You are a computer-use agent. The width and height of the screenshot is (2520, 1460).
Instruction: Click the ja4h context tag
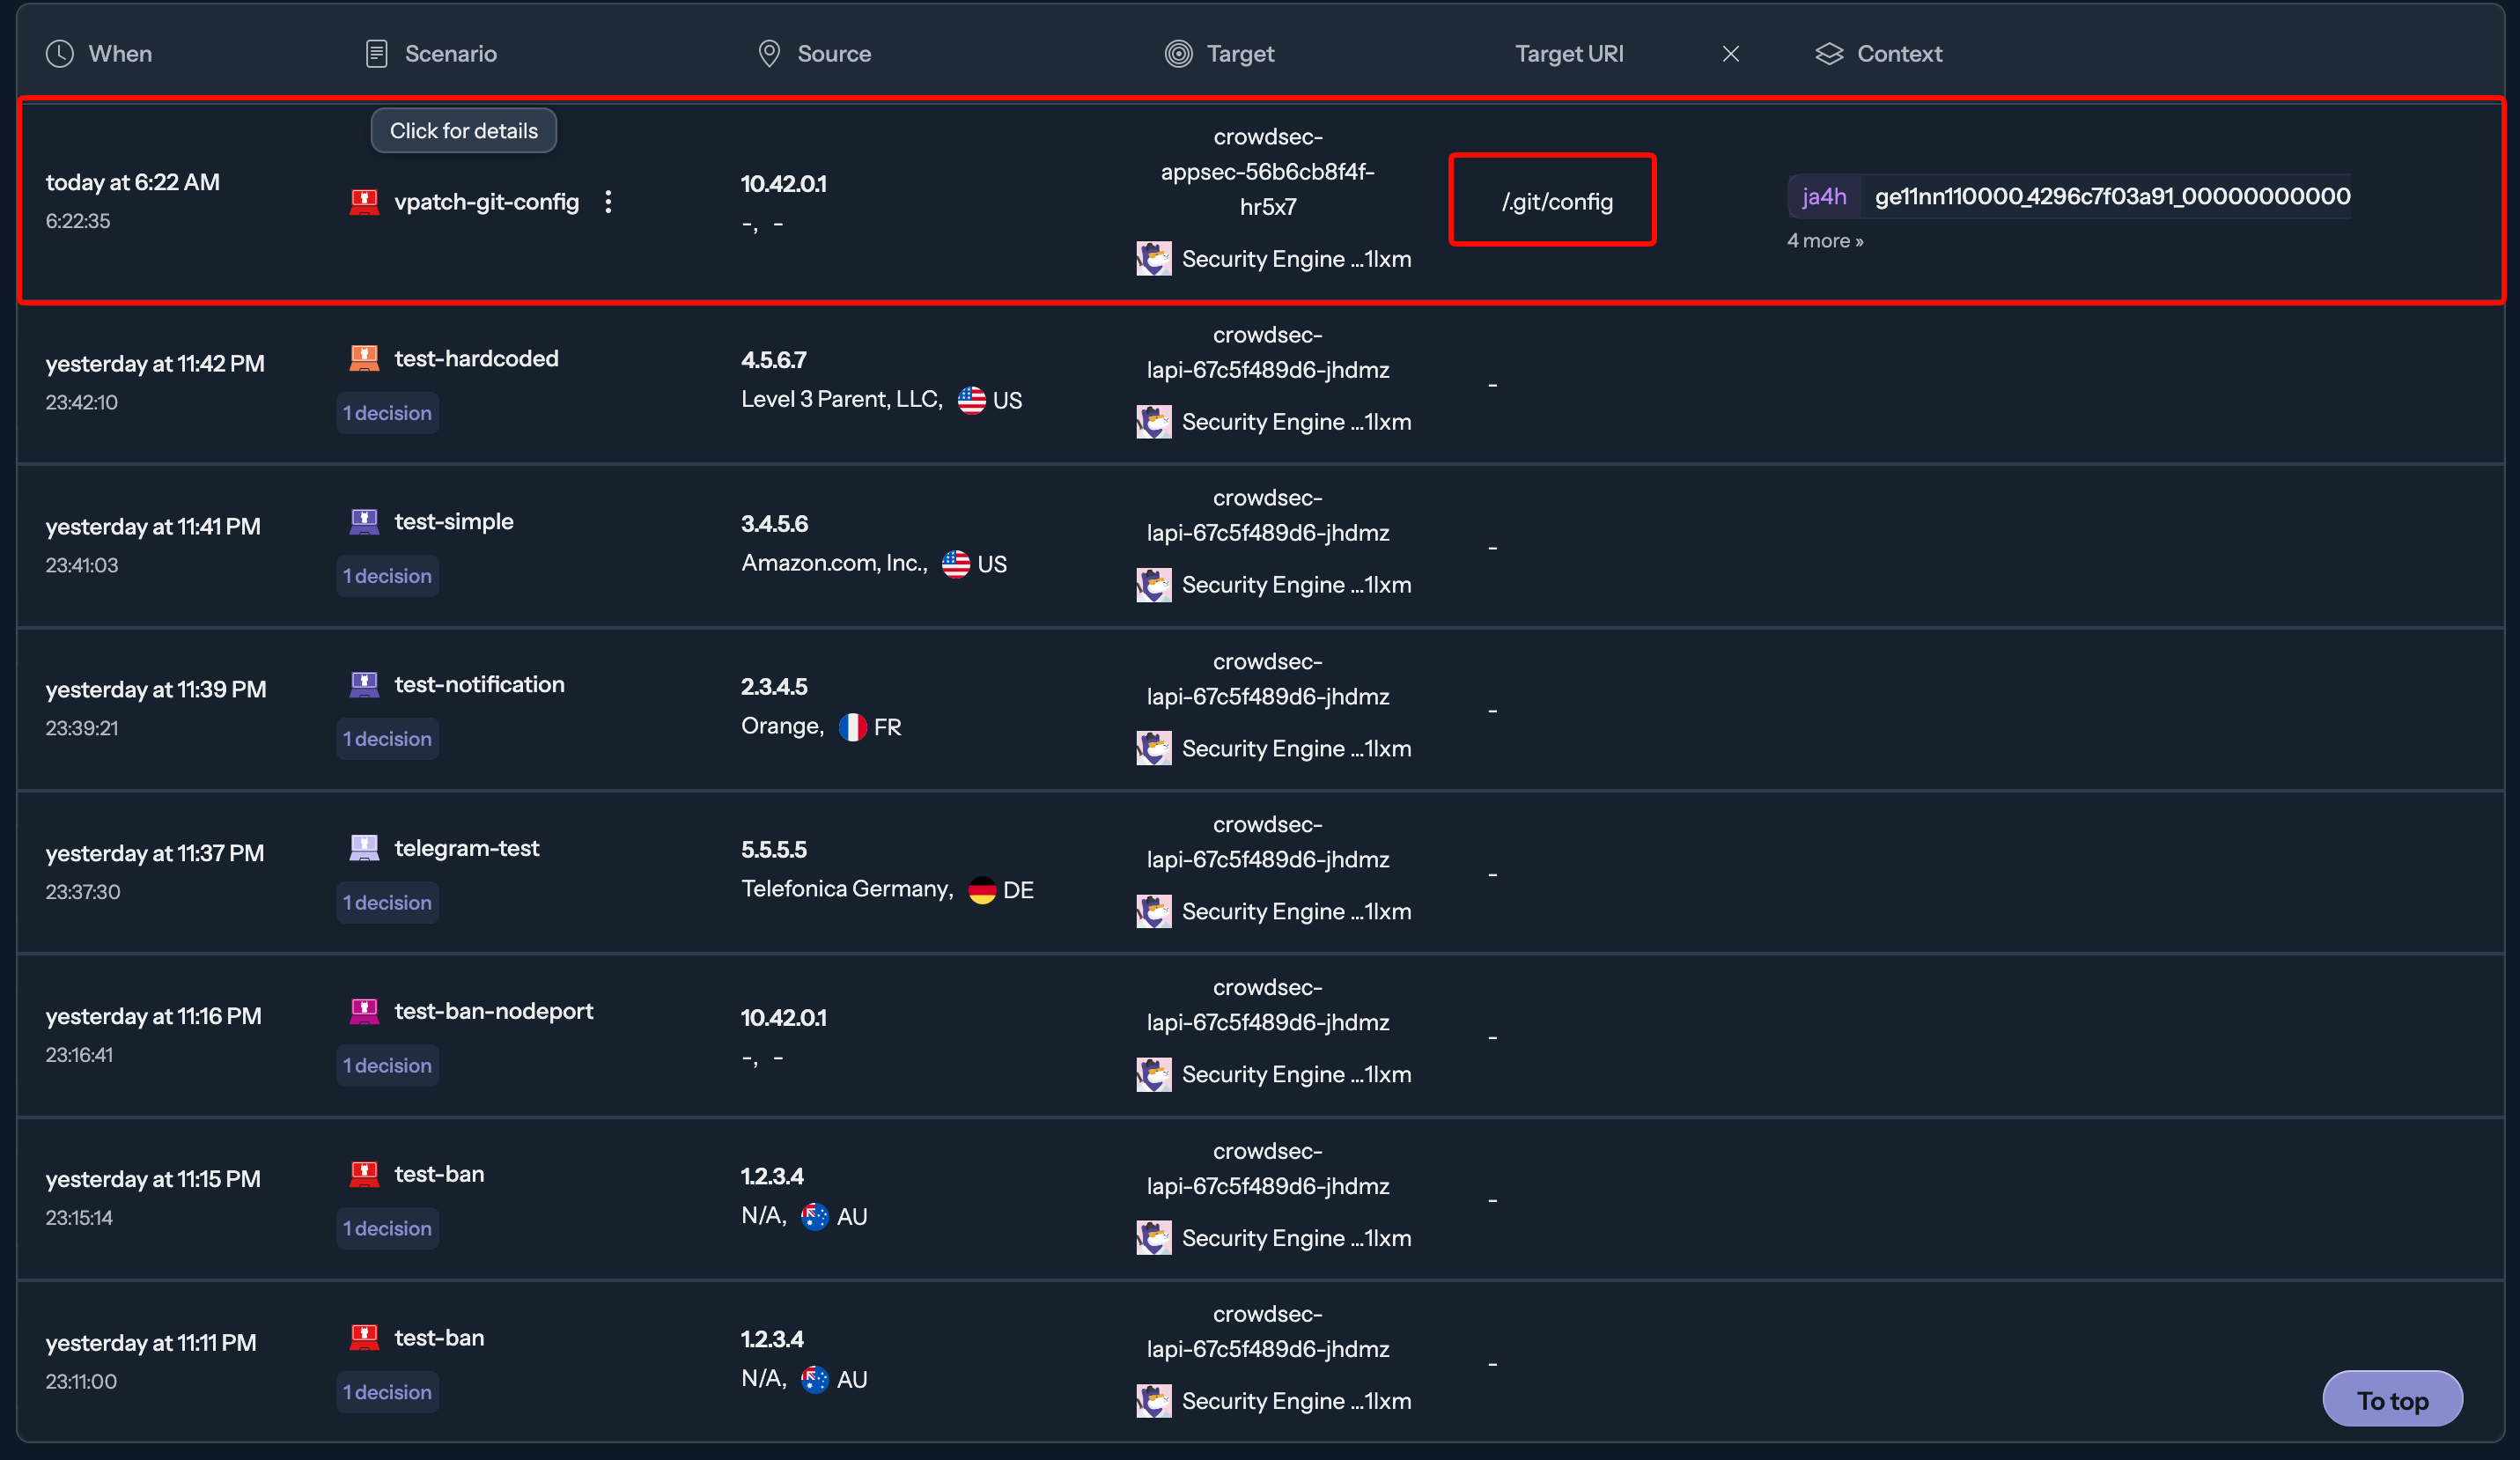tap(1824, 196)
